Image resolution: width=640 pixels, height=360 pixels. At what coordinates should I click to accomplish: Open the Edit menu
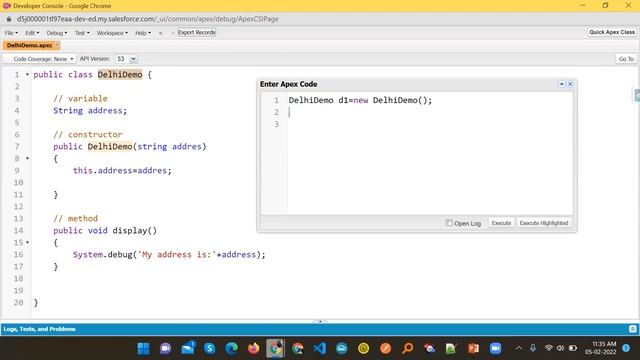[32, 33]
